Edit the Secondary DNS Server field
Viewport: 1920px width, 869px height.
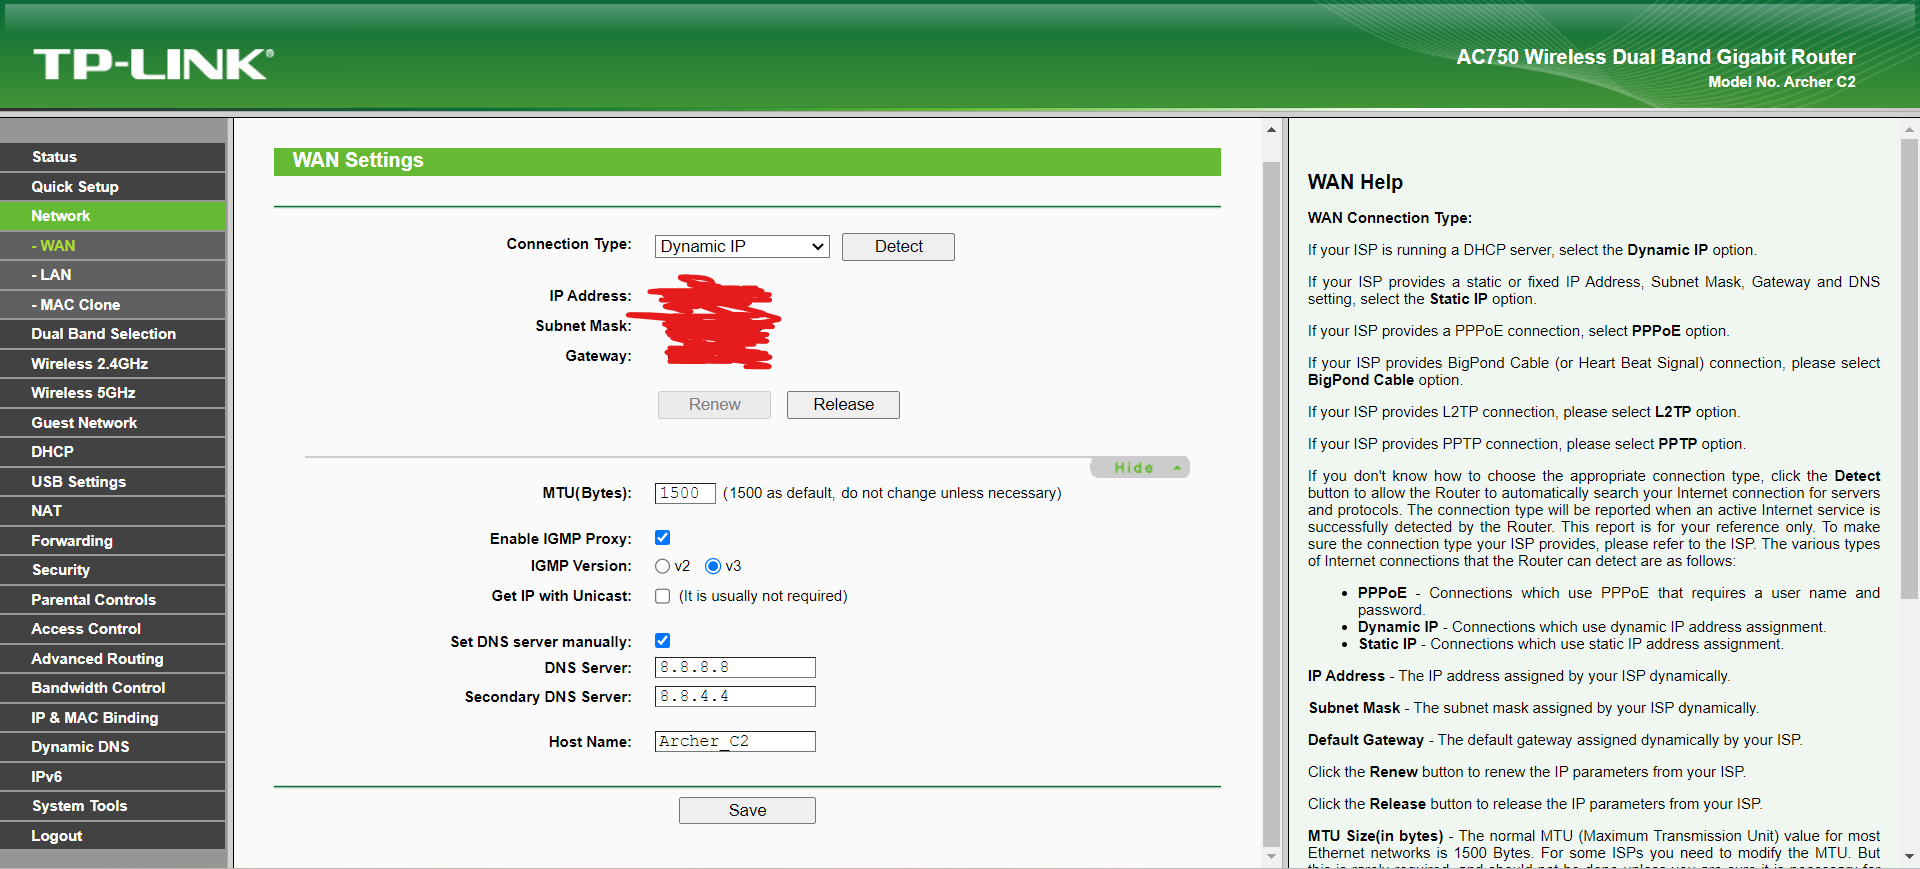[735, 696]
